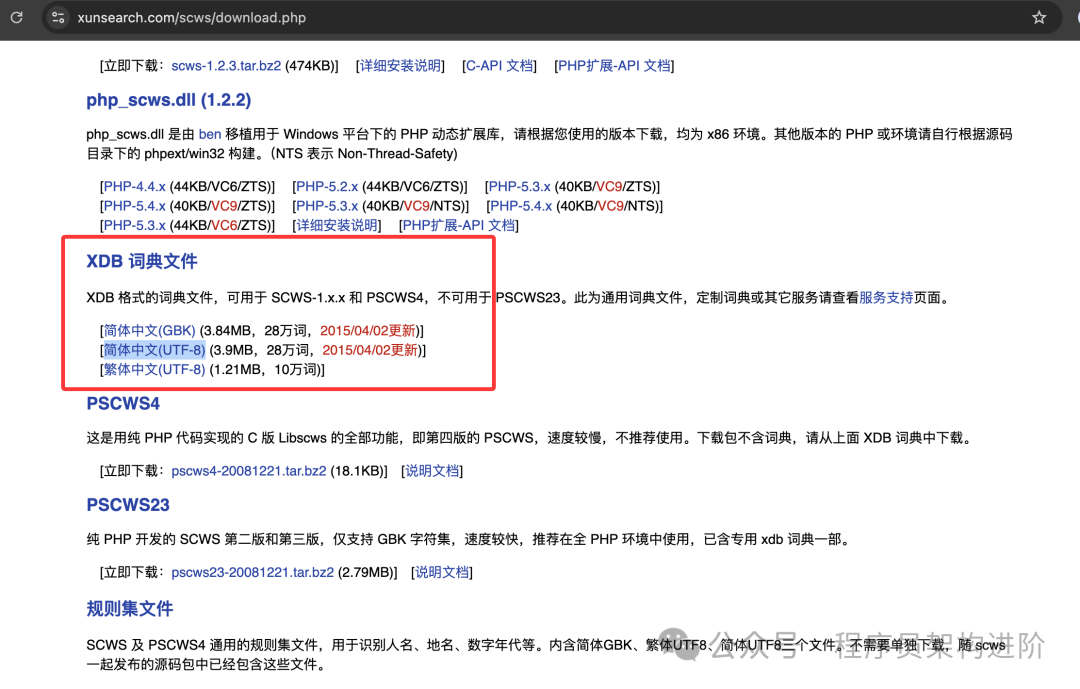Download PHP-5.3.x dll (40KB/VC9/NTS)

pyautogui.click(x=327, y=206)
